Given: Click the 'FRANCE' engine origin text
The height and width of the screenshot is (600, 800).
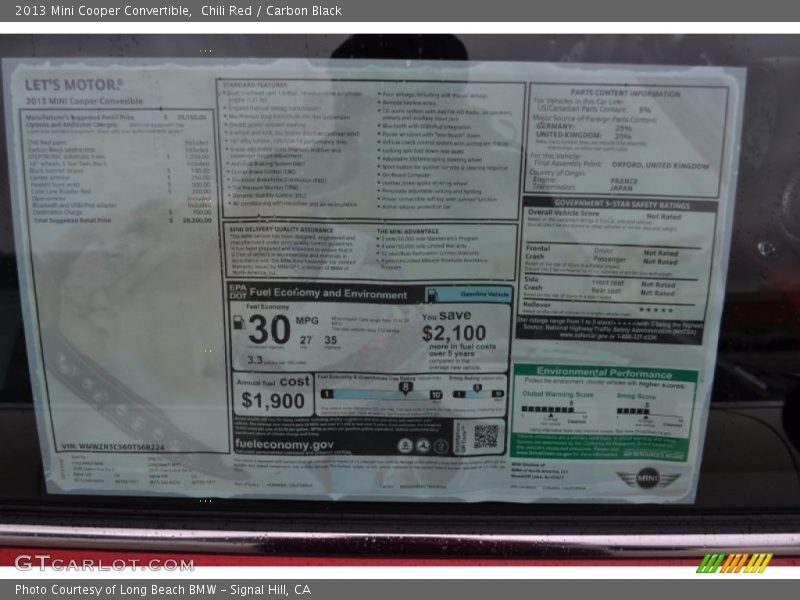Looking at the screenshot, I should [624, 181].
